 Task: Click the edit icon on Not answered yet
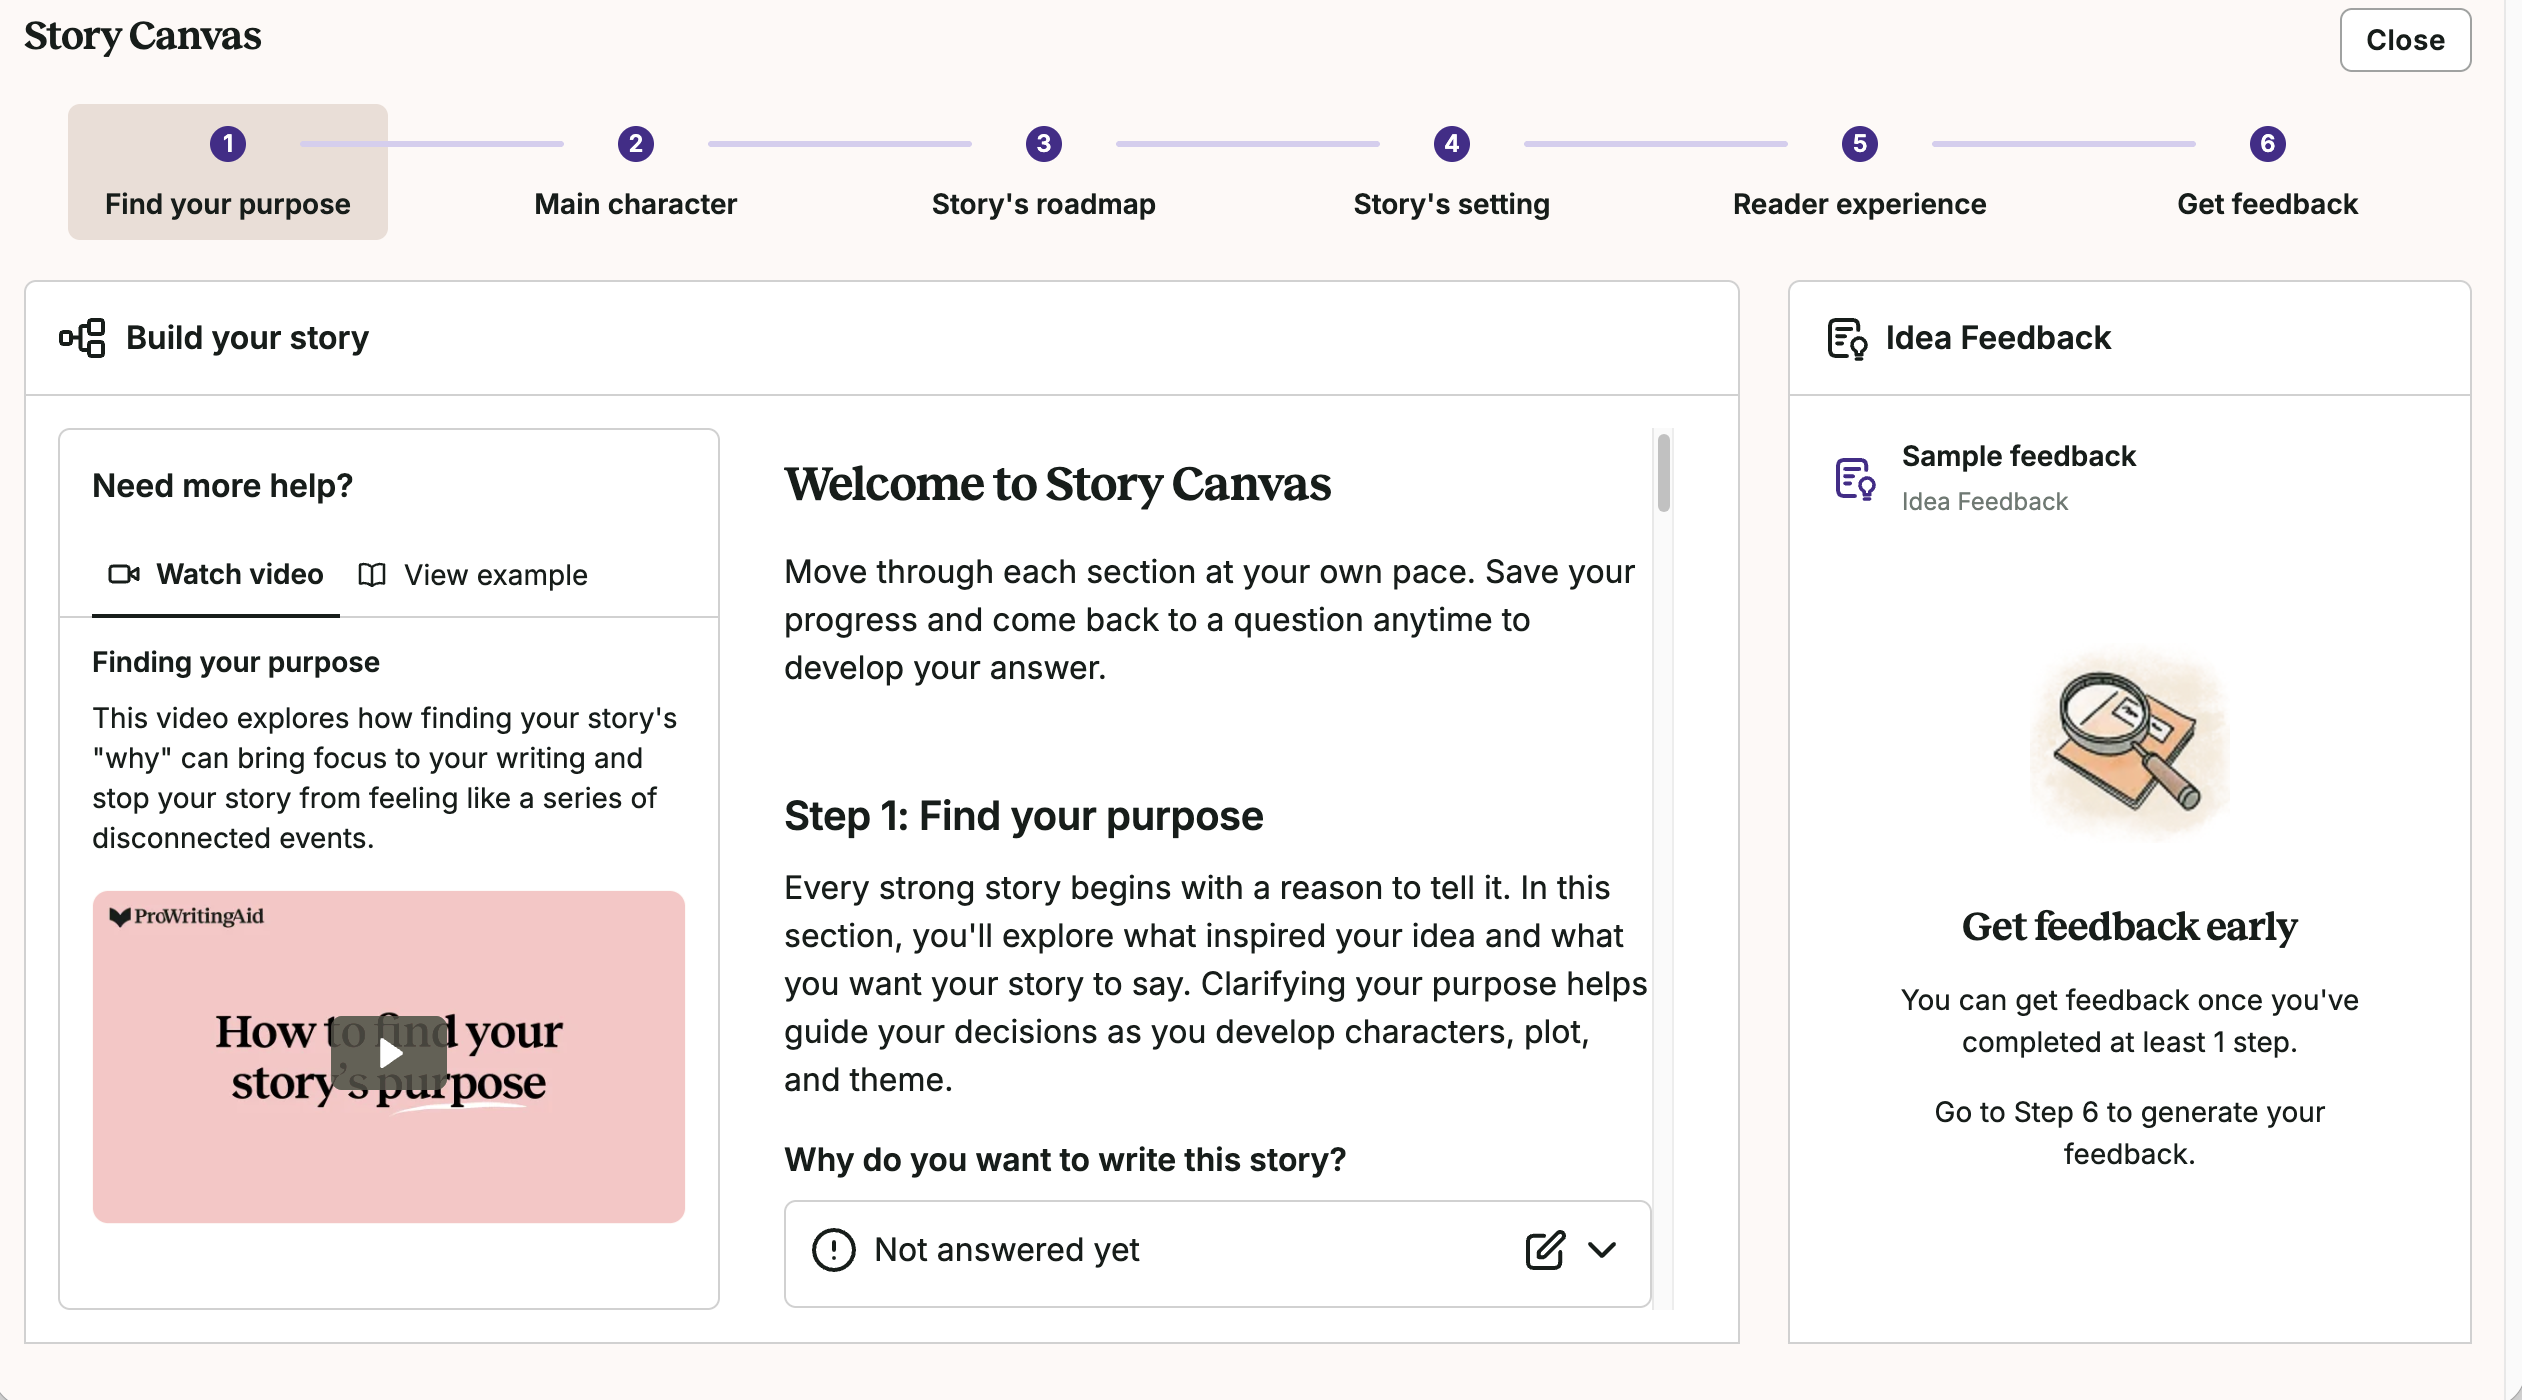pos(1544,1250)
